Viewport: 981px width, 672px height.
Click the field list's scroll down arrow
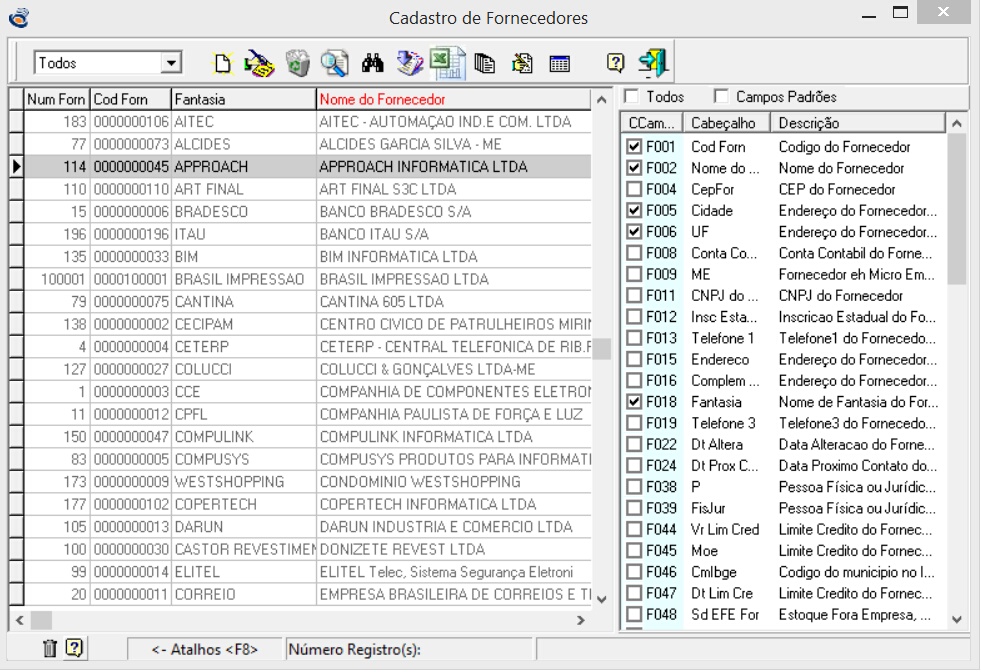coord(957,619)
